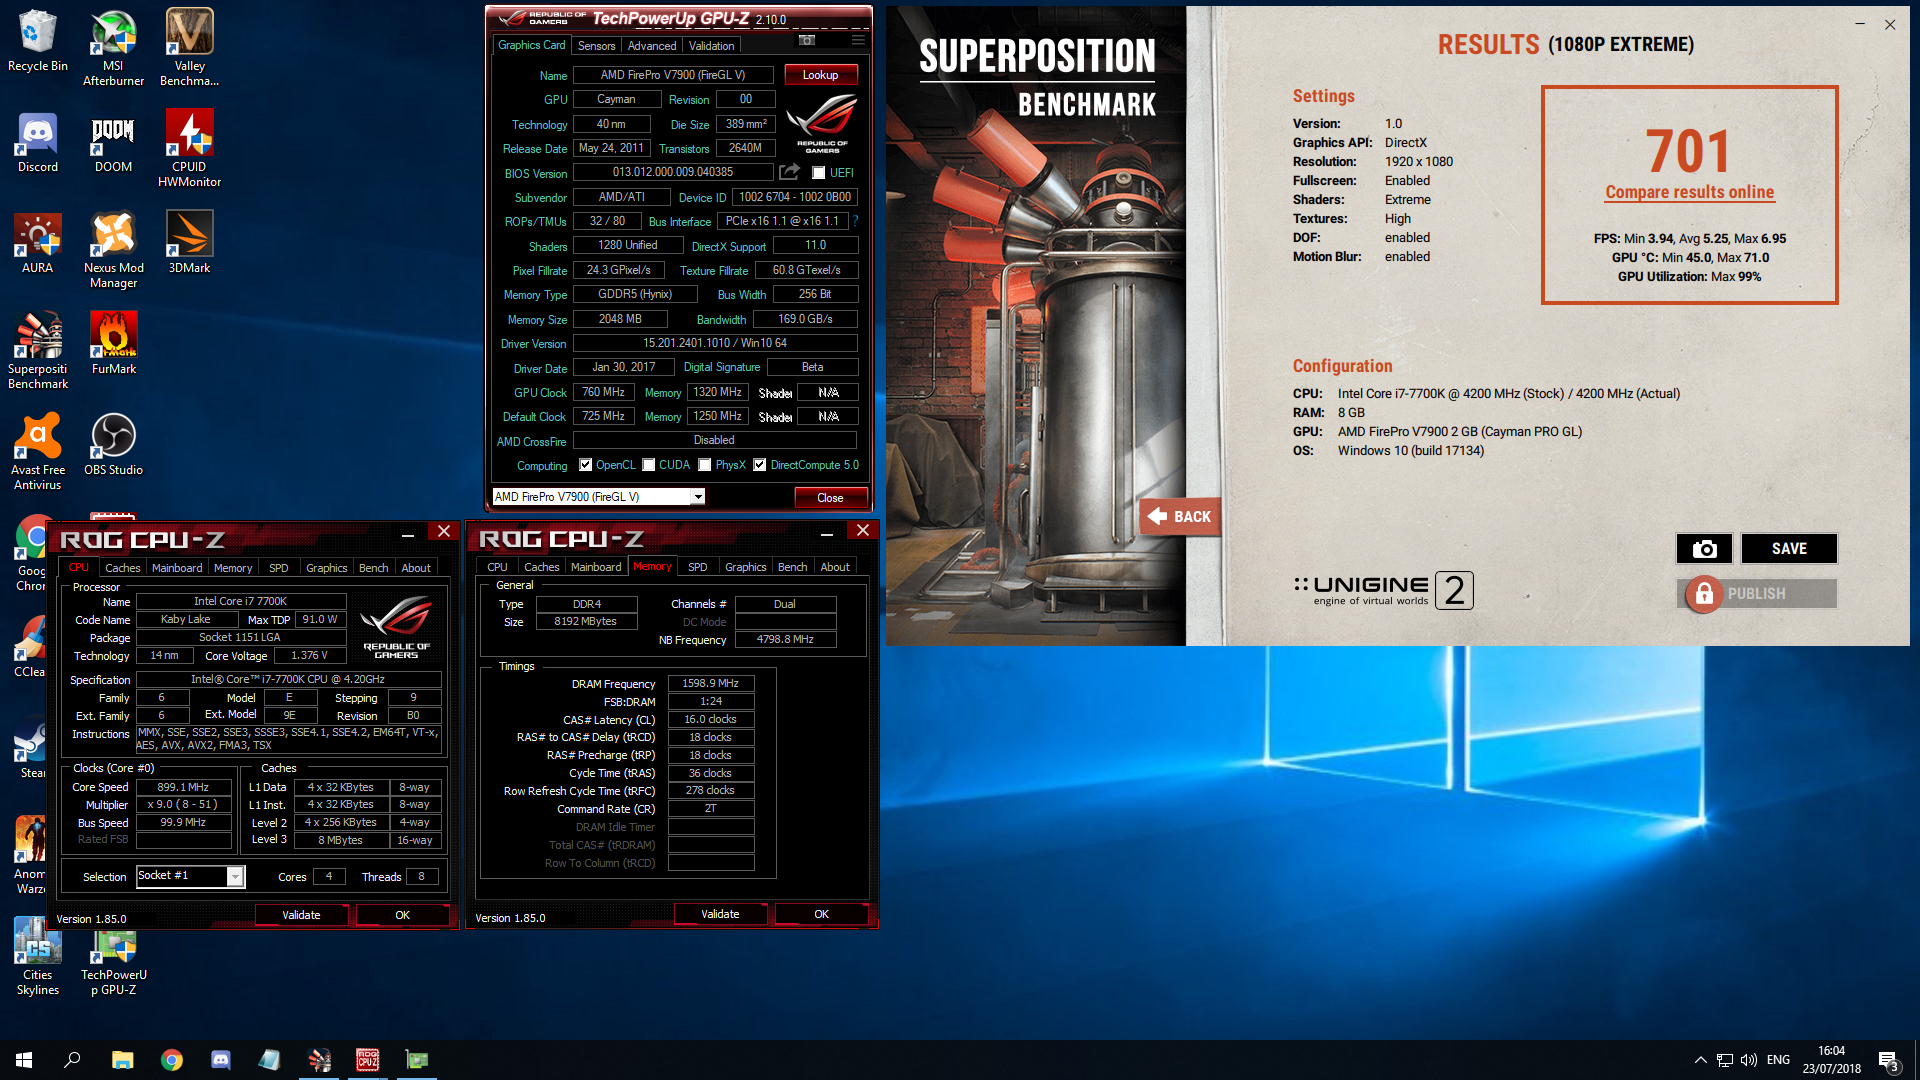This screenshot has height=1080, width=1920.
Task: Switch to the Sensors tab in GPU-Z
Action: point(596,46)
